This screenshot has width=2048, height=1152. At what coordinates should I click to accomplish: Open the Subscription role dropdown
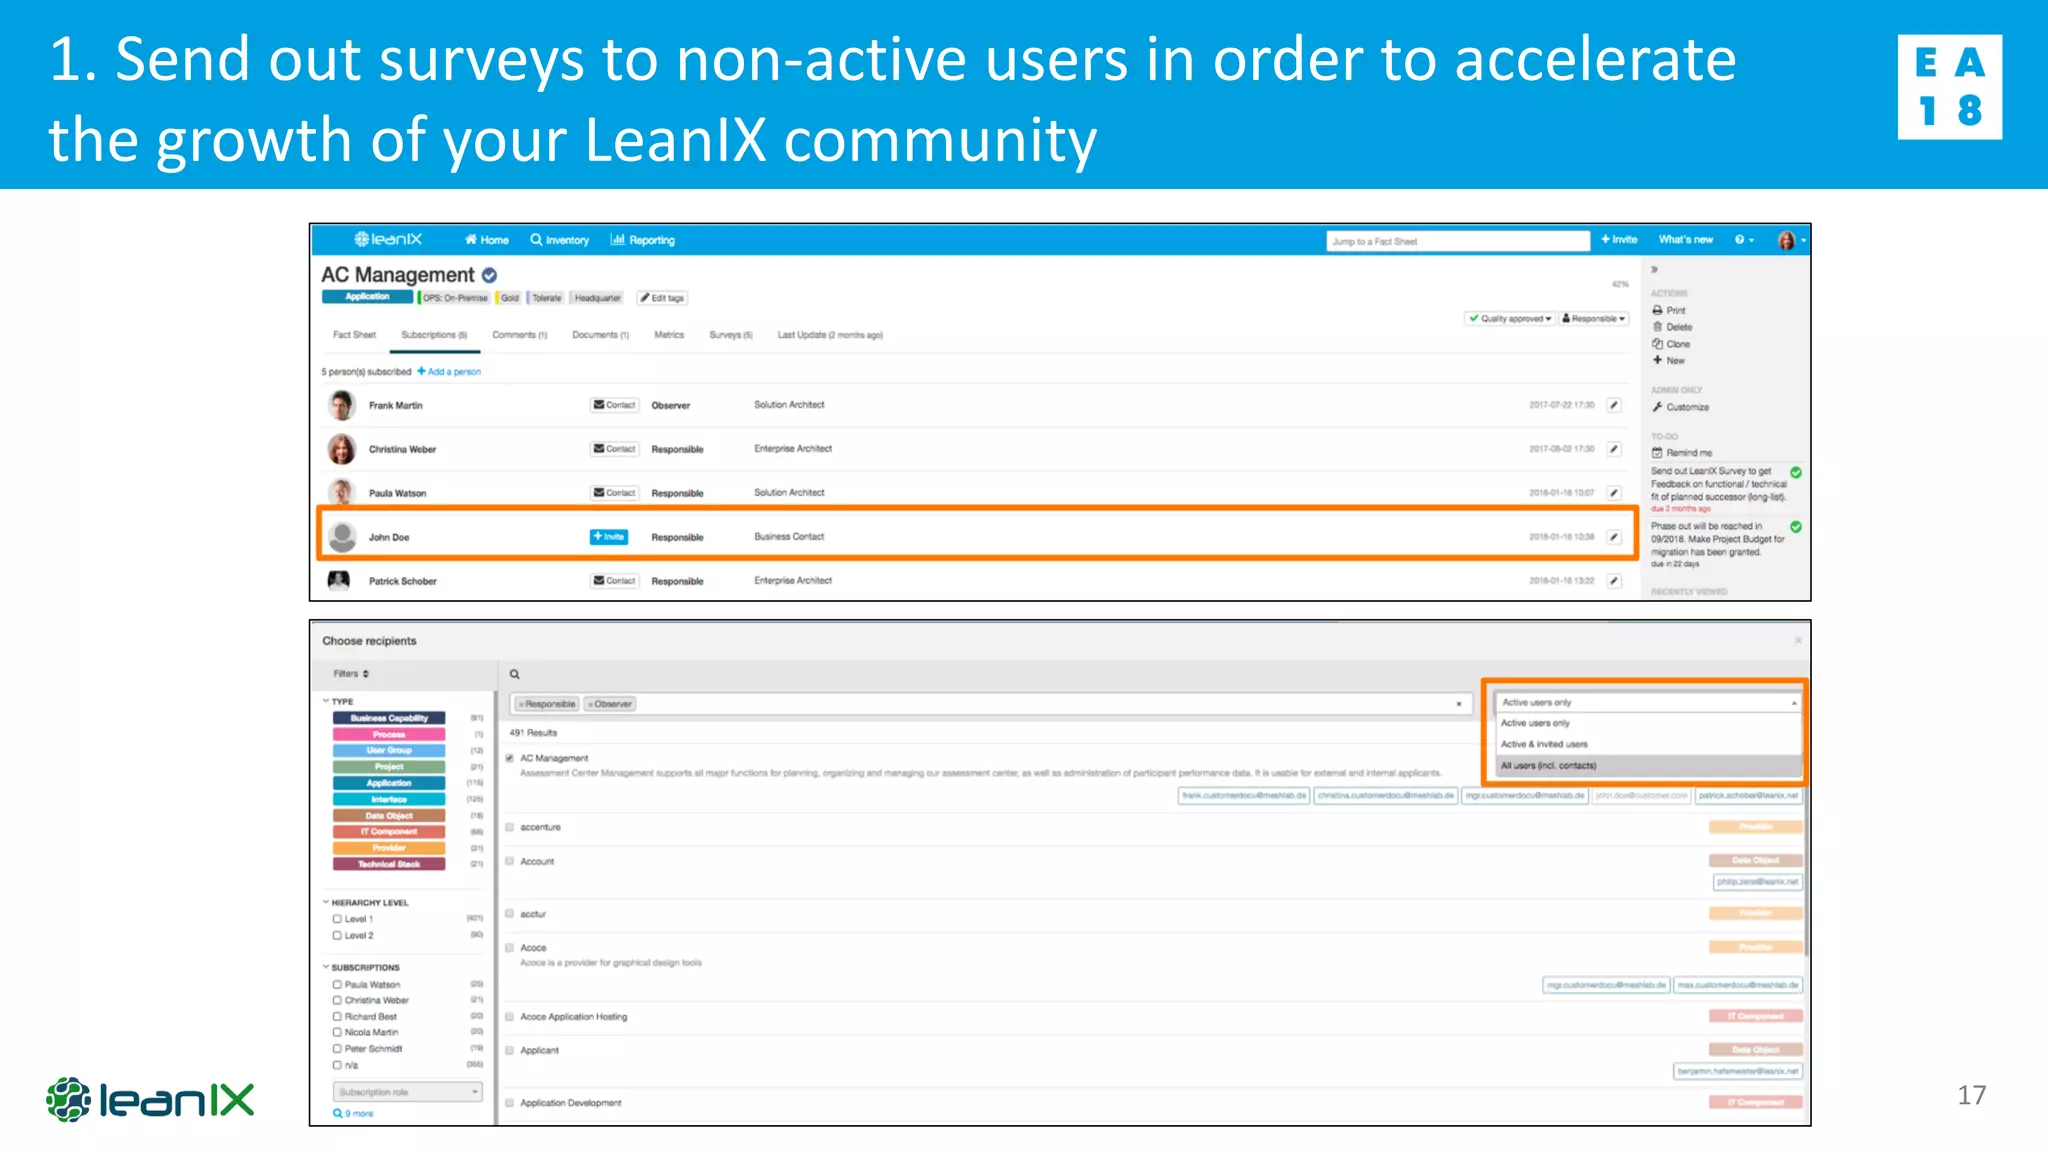tap(408, 1092)
